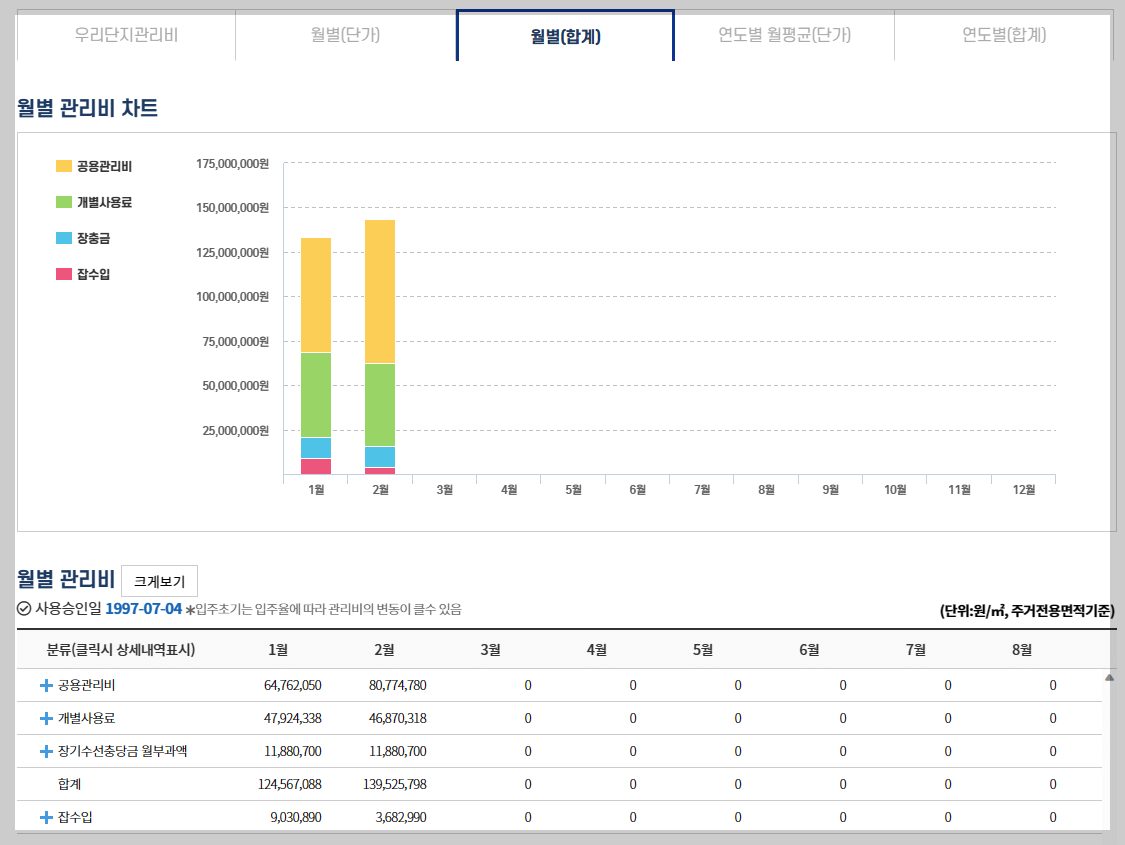The width and height of the screenshot is (1125, 845).
Task: Click the 월별 관리비 차트 heading
Action: pyautogui.click(x=88, y=108)
